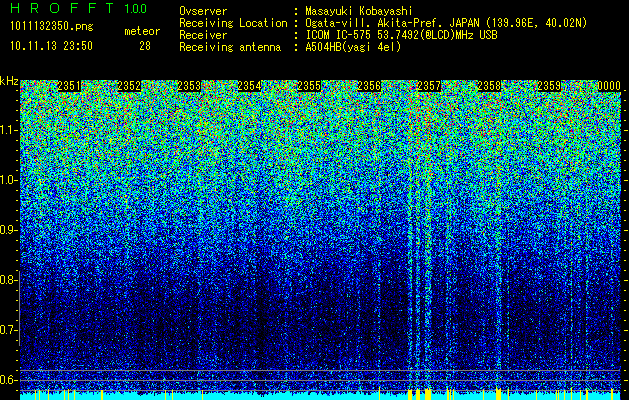Click the Receiving antenna field label
Viewport: 629px width, 400px height.
click(x=230, y=47)
